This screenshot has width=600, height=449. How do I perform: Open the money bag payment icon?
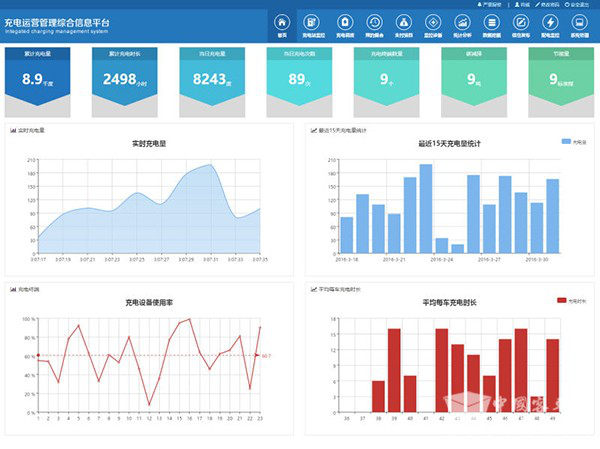tap(403, 23)
